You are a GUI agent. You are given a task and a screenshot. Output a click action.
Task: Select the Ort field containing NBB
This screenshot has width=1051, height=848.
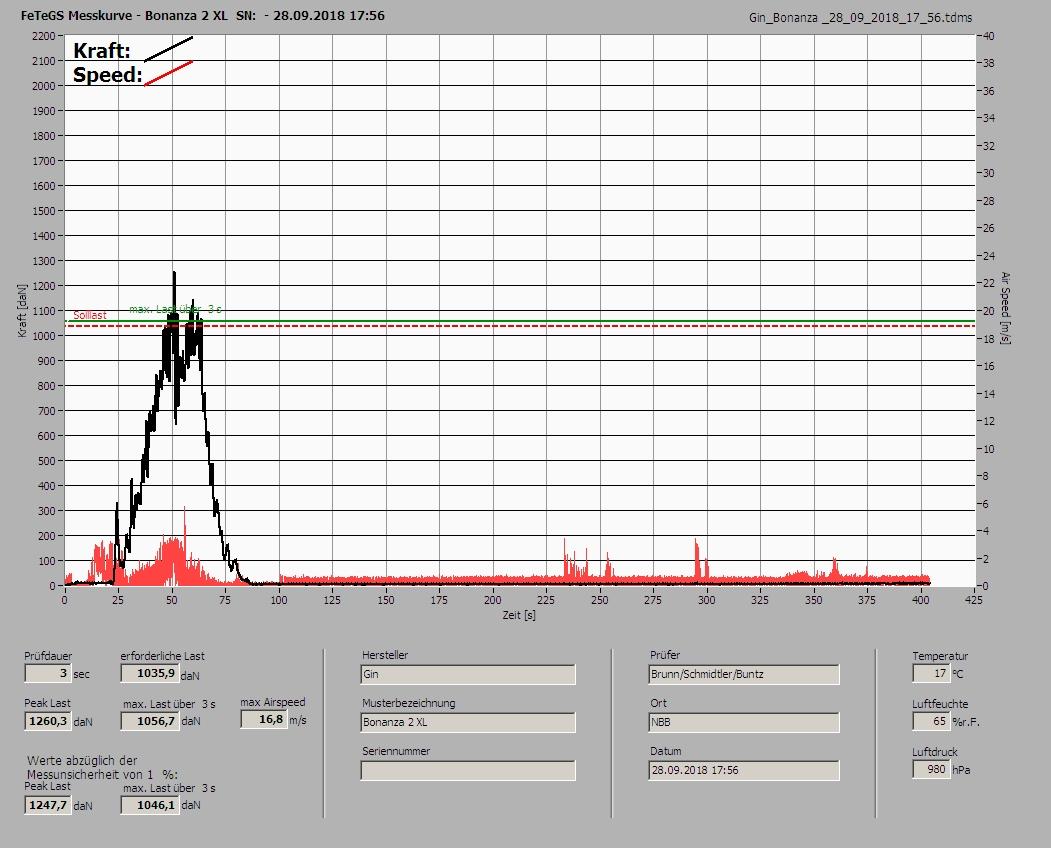[744, 723]
